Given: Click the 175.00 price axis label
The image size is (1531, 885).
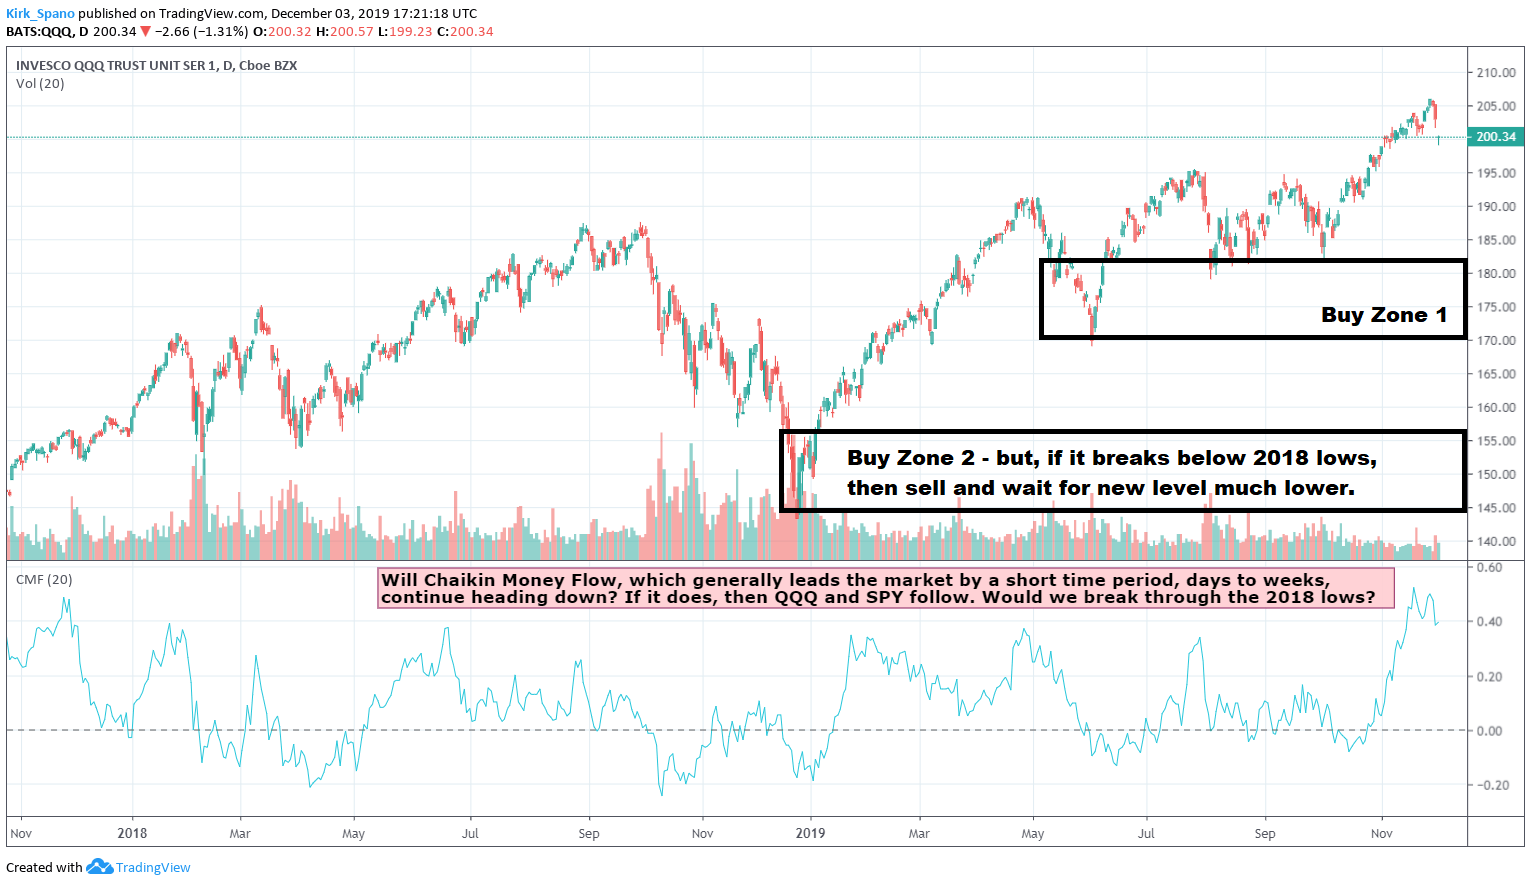Looking at the screenshot, I should coord(1496,307).
